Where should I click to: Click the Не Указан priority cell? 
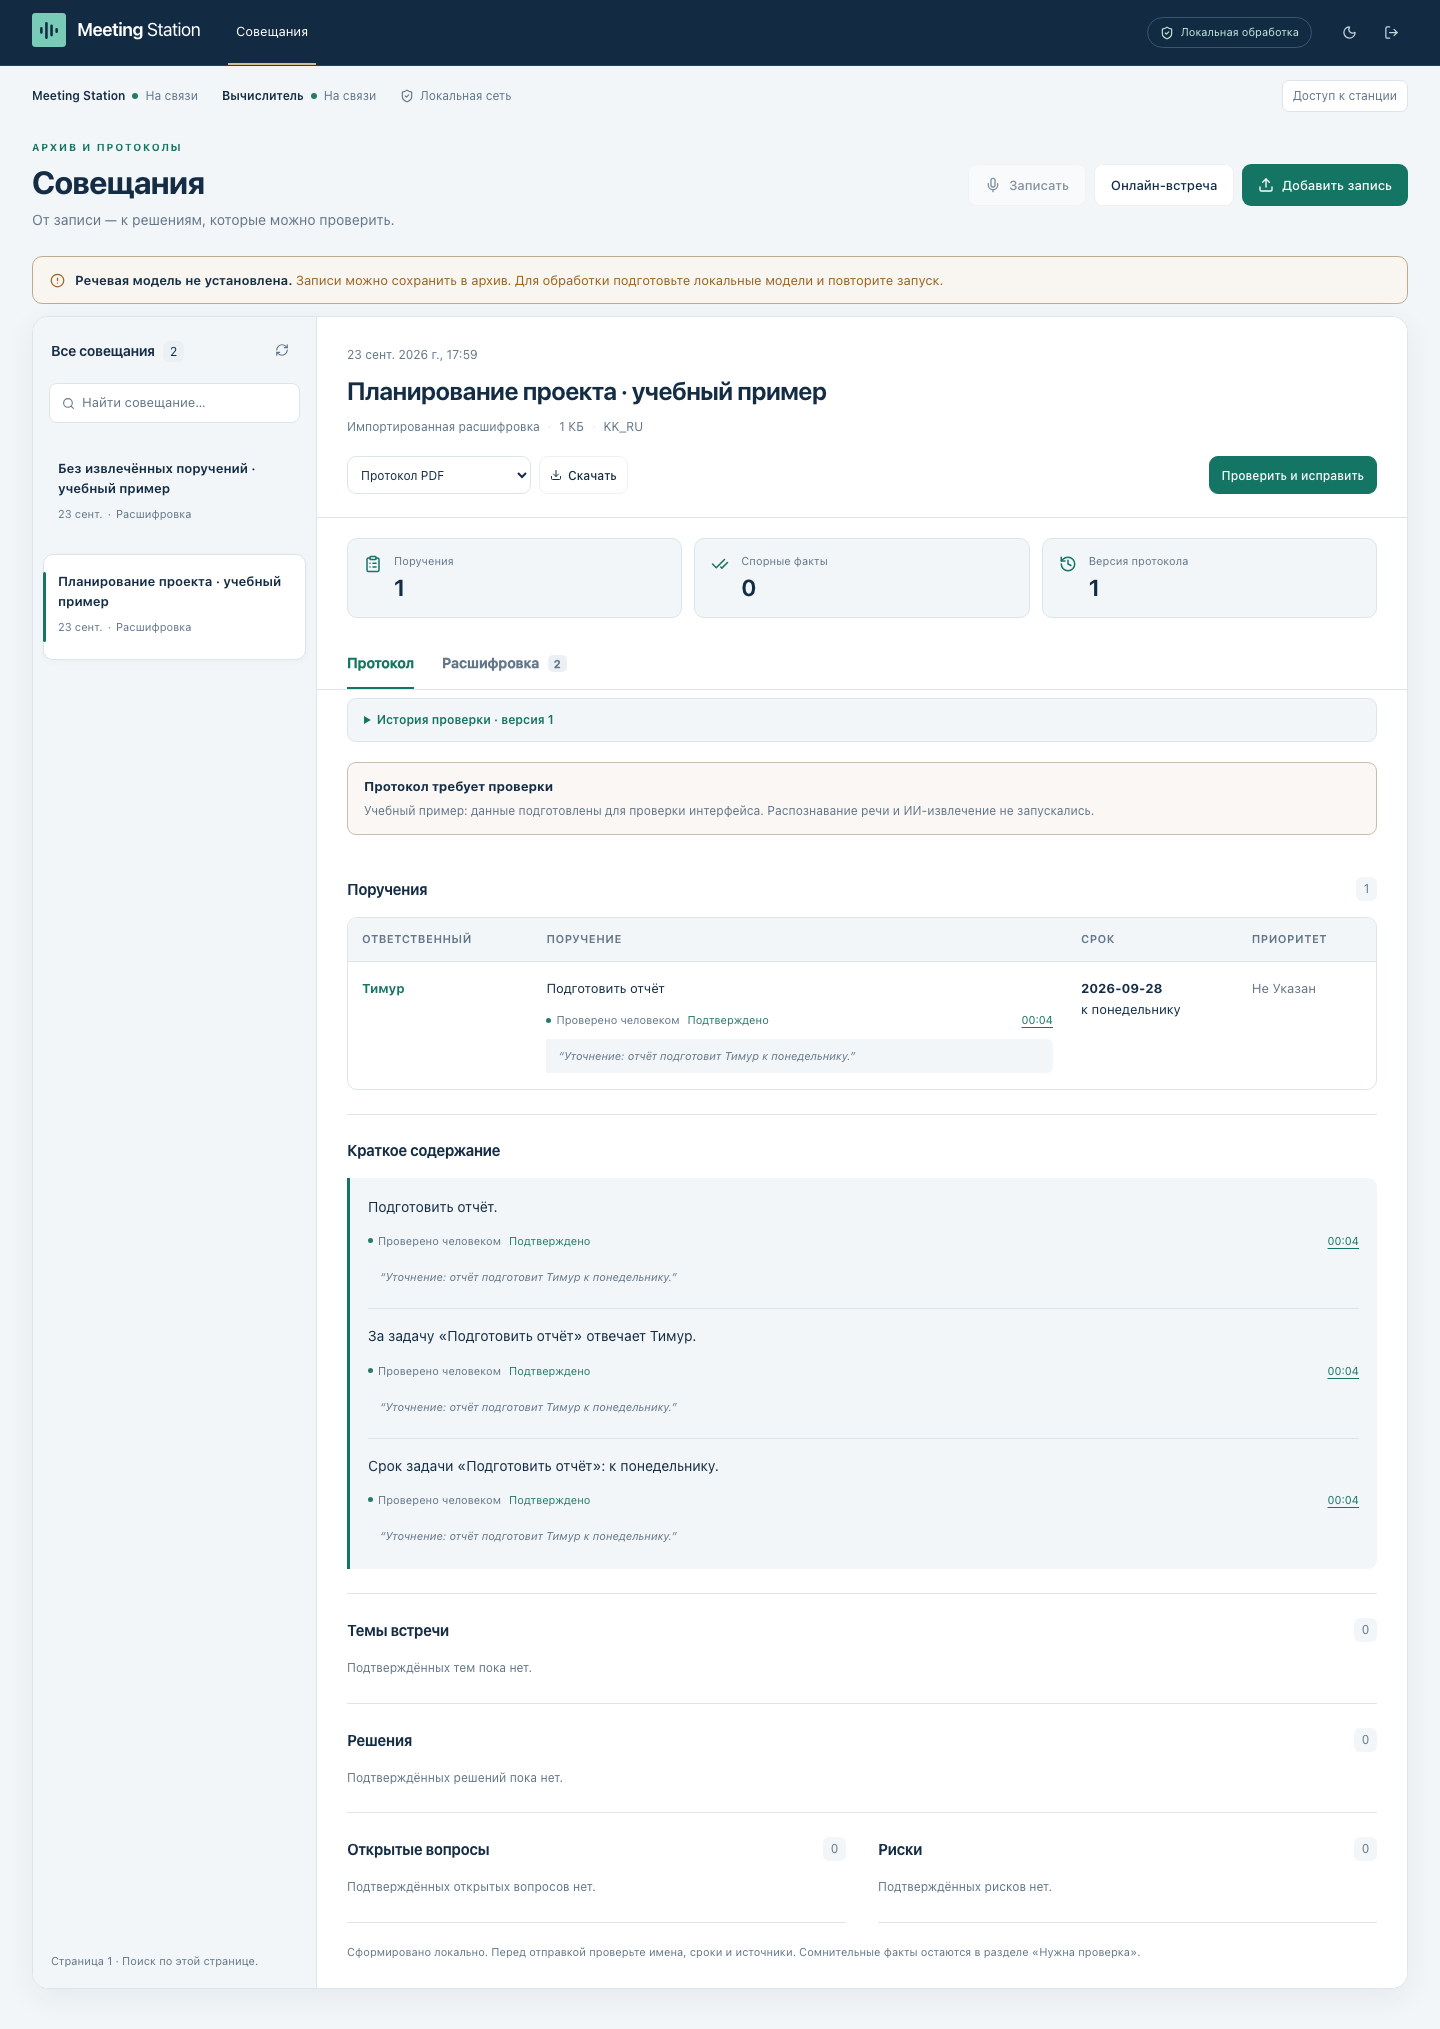click(1284, 988)
